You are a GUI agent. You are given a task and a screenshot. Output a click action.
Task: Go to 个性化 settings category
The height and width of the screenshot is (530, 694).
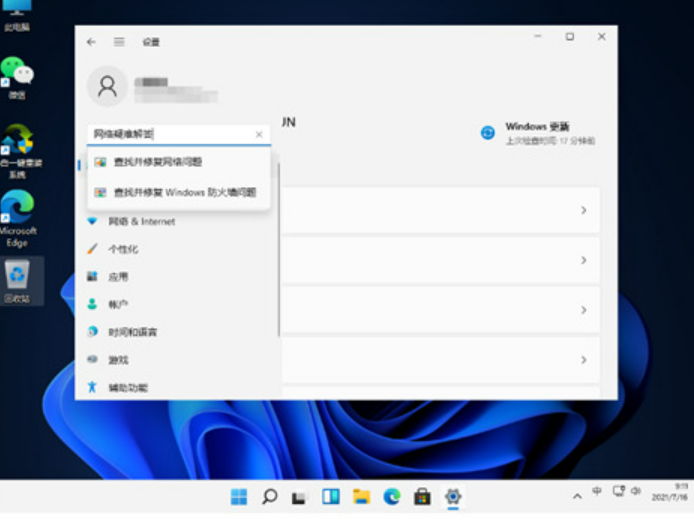(123, 249)
